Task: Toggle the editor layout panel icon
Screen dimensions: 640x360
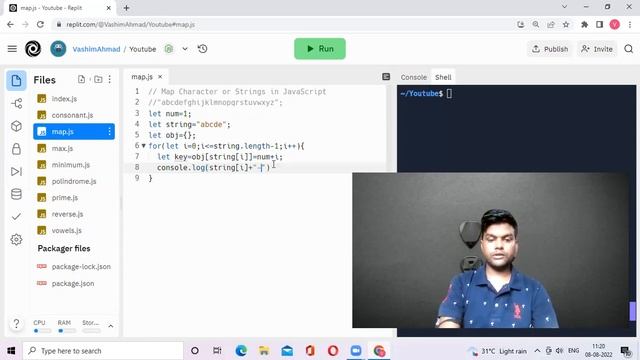Action: (x=386, y=77)
